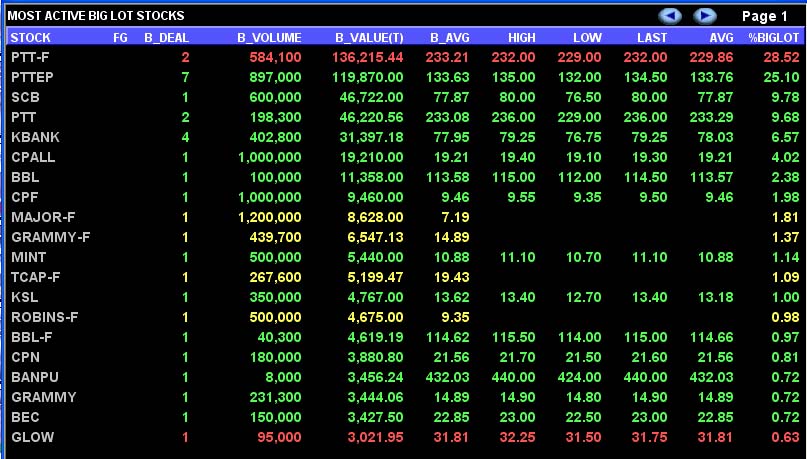Click PTTEP %BIGLOT 25.10
This screenshot has width=807, height=459.
tap(781, 77)
